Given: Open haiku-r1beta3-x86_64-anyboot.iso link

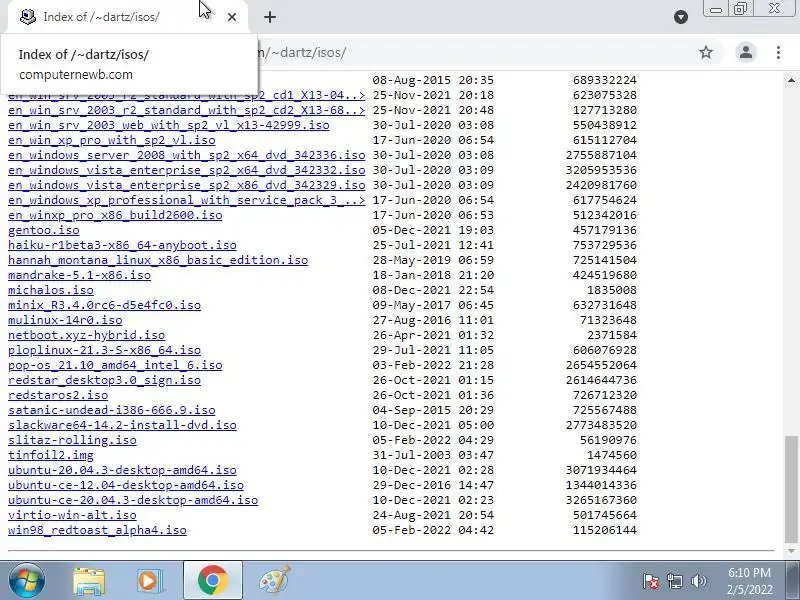Looking at the screenshot, I should pos(122,245).
